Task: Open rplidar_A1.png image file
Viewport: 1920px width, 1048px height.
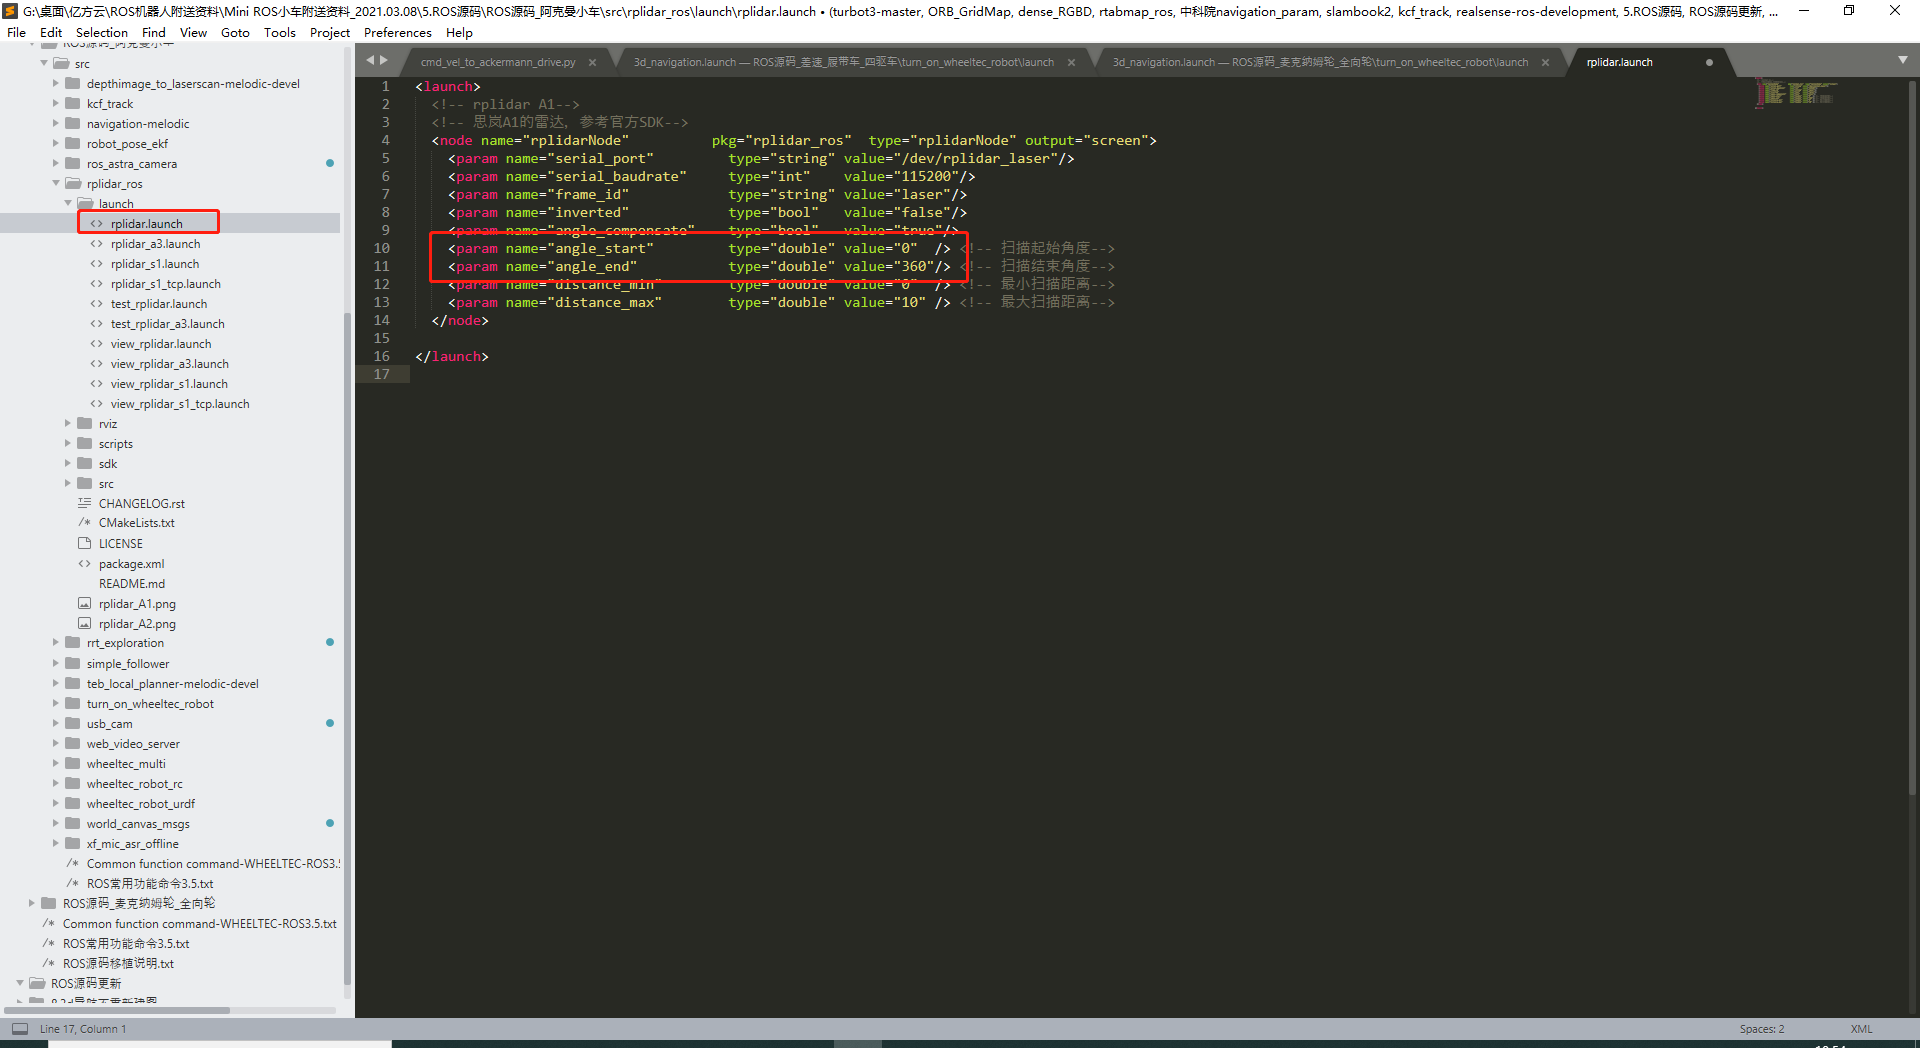Action: pos(137,604)
